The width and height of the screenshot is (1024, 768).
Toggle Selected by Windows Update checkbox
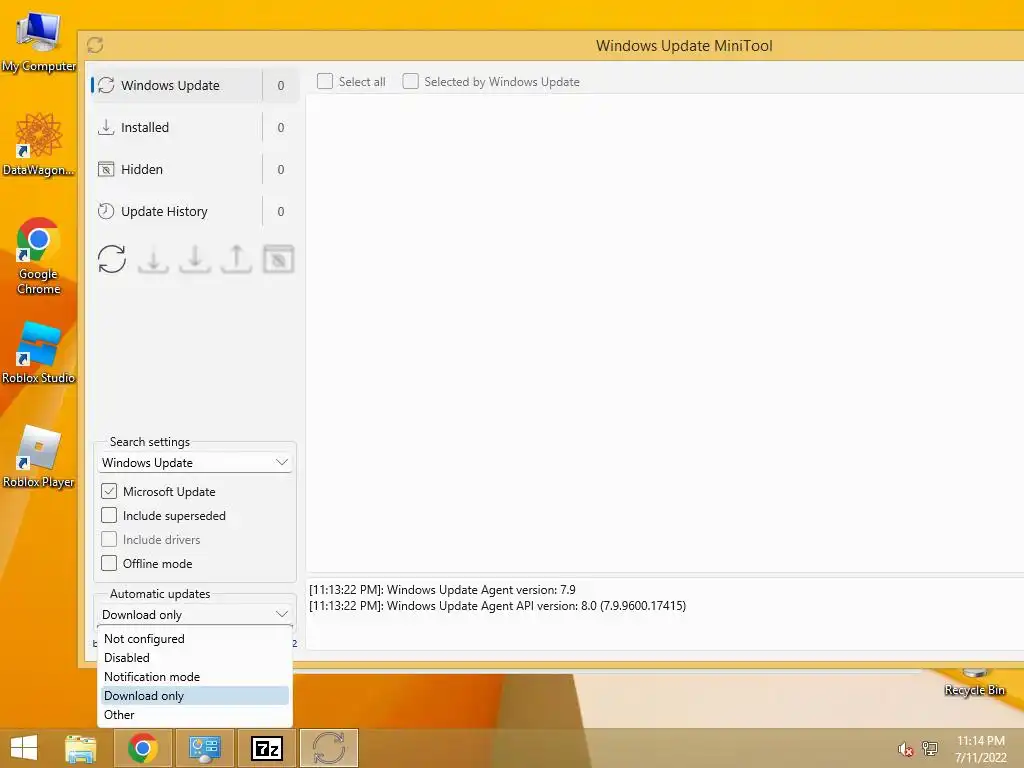(x=410, y=81)
